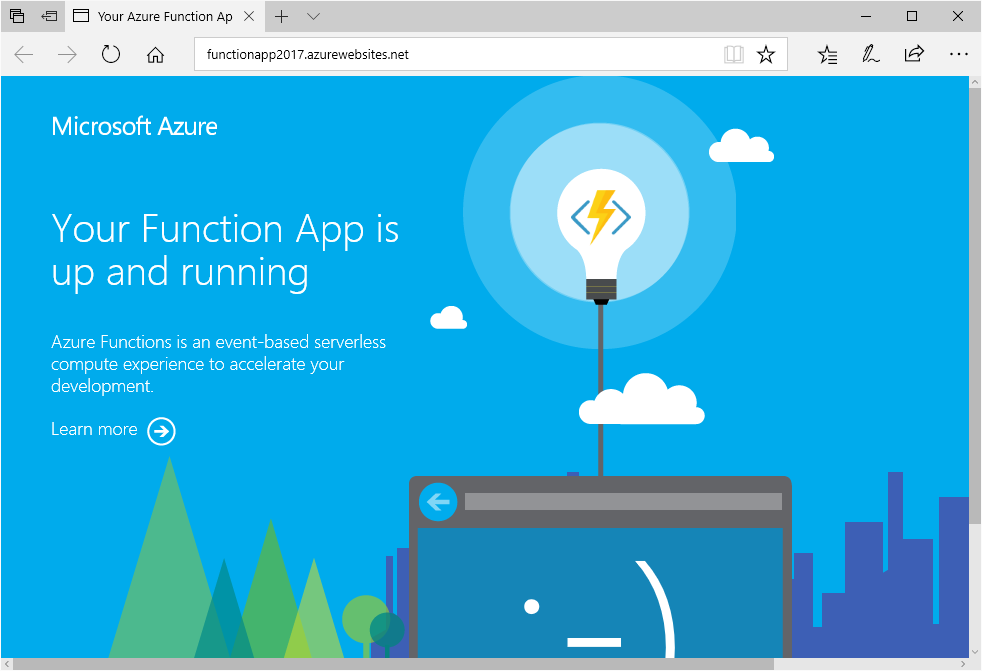Click the vertical scrollbar down arrow

(975, 650)
